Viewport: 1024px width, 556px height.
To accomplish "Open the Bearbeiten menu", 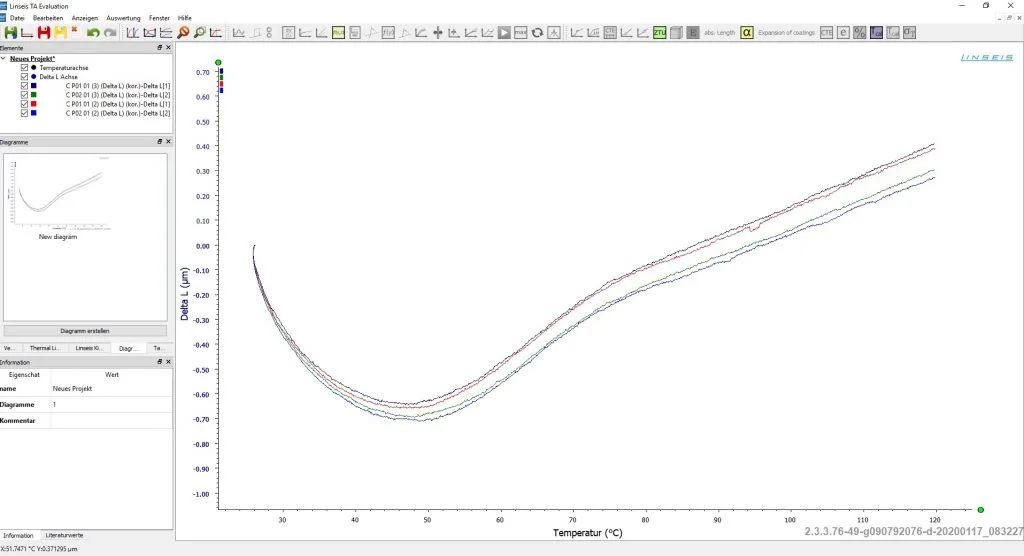I will [x=48, y=18].
